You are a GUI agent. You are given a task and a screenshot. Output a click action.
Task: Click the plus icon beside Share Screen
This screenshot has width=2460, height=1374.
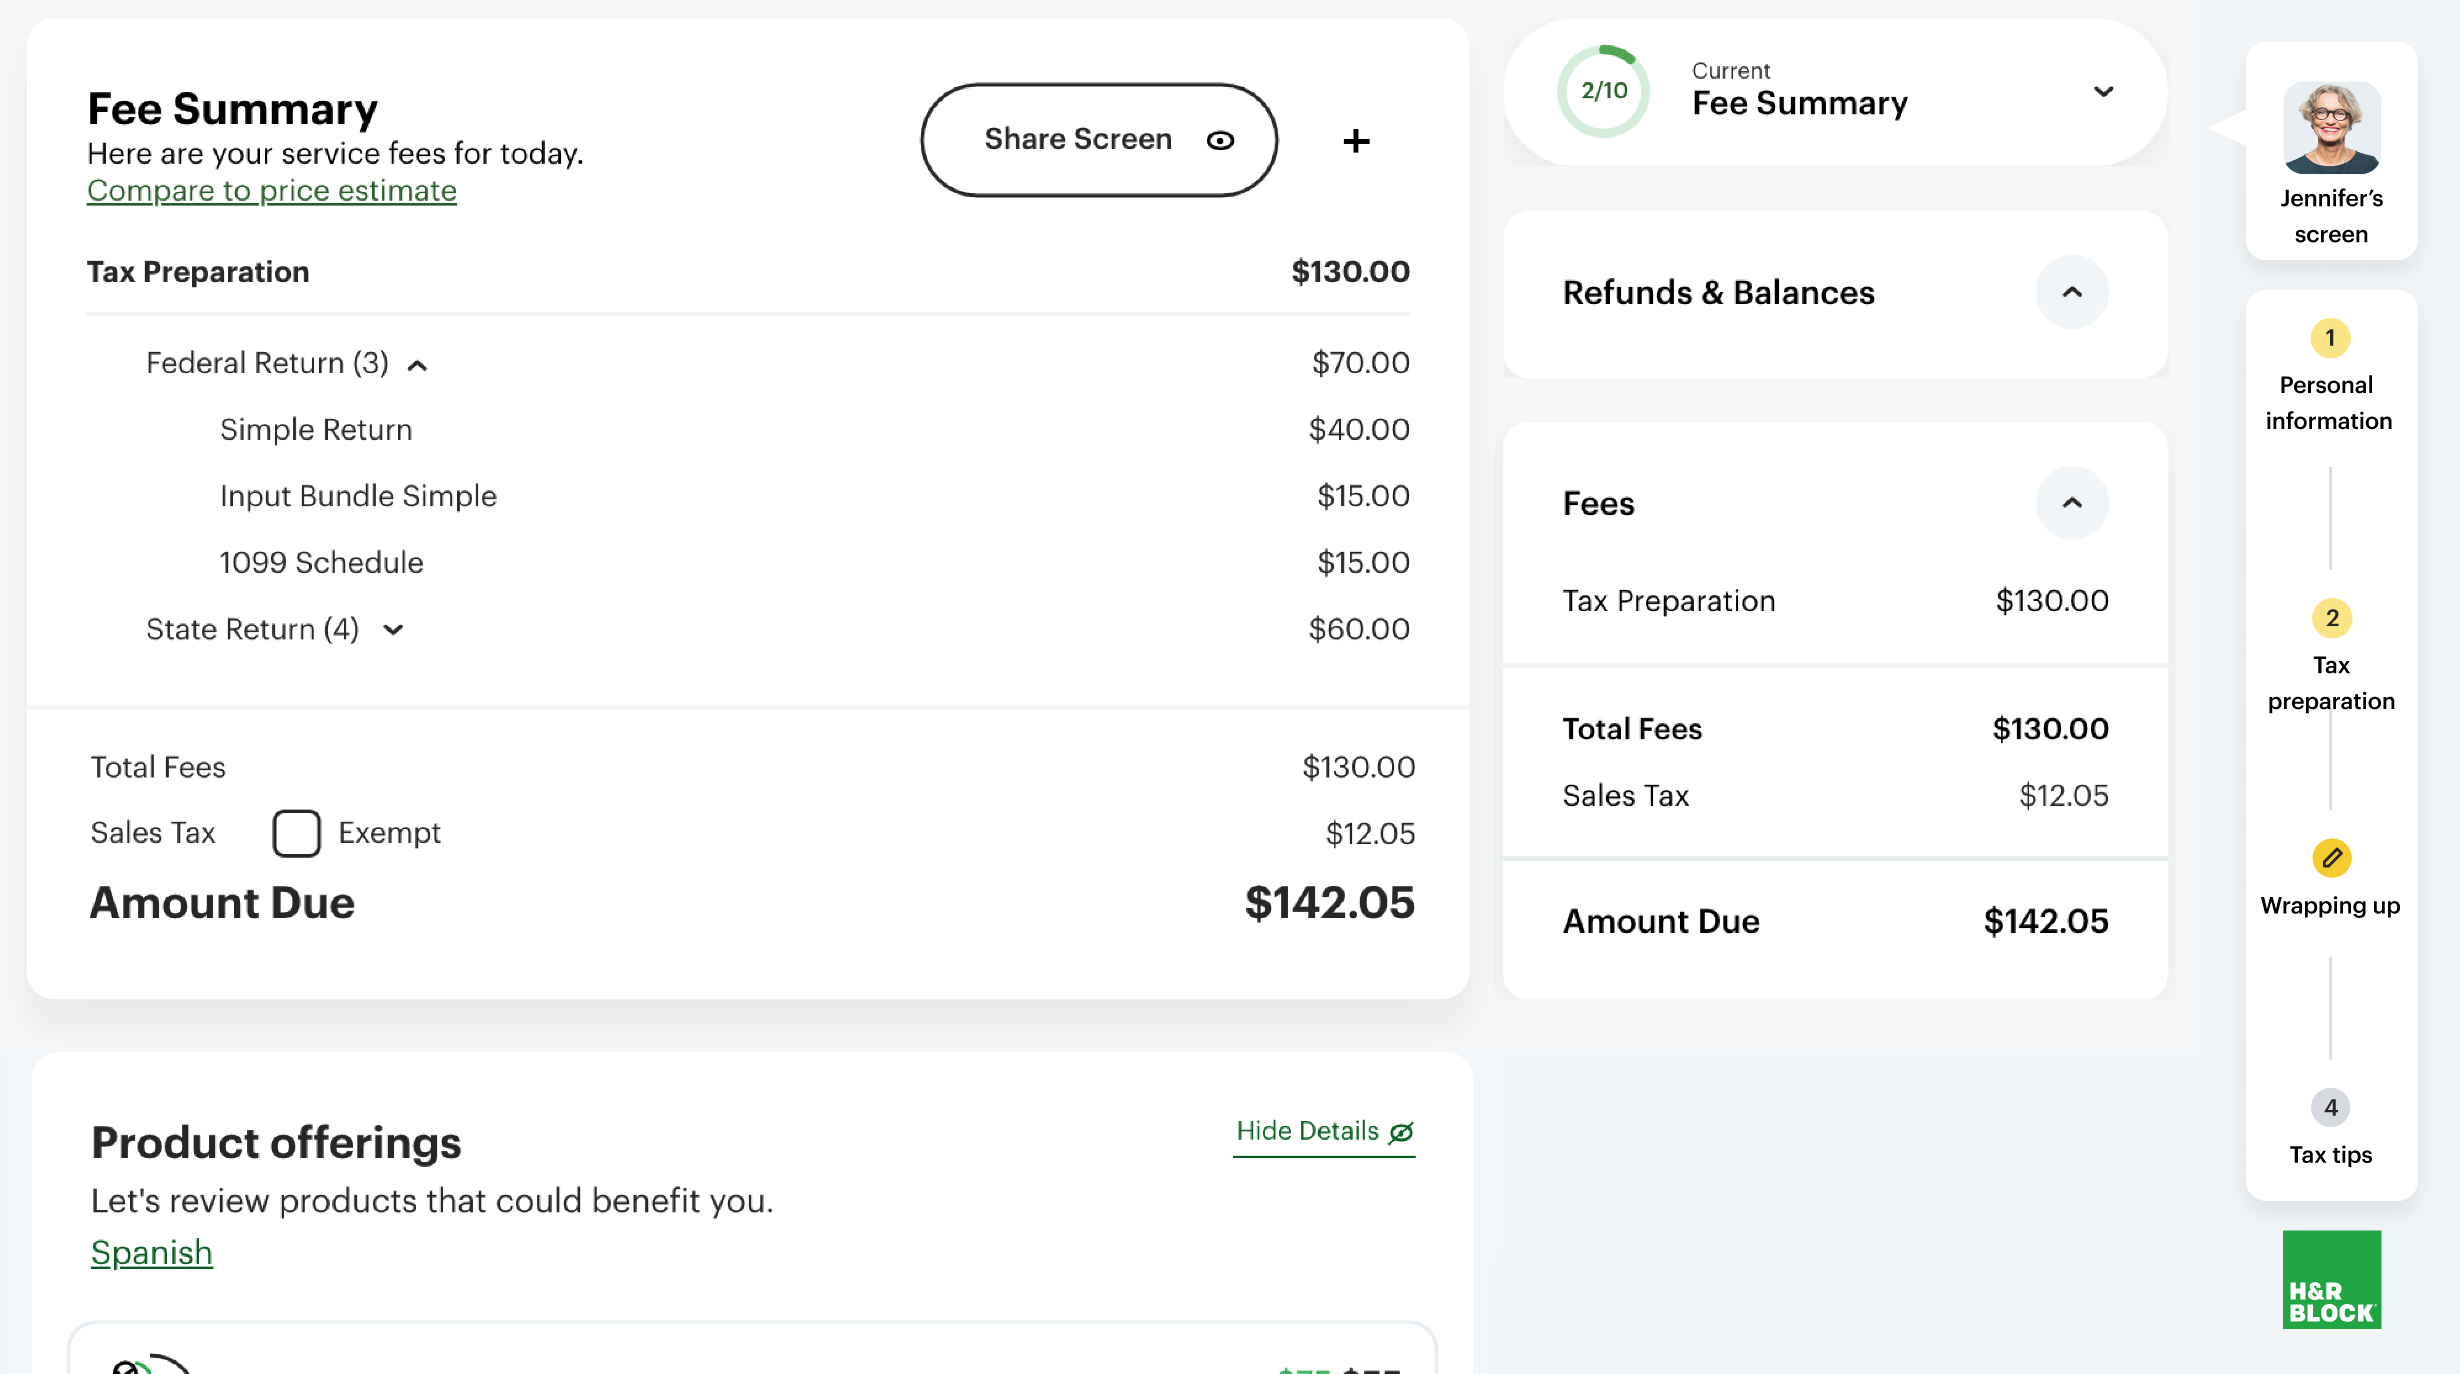[1356, 141]
